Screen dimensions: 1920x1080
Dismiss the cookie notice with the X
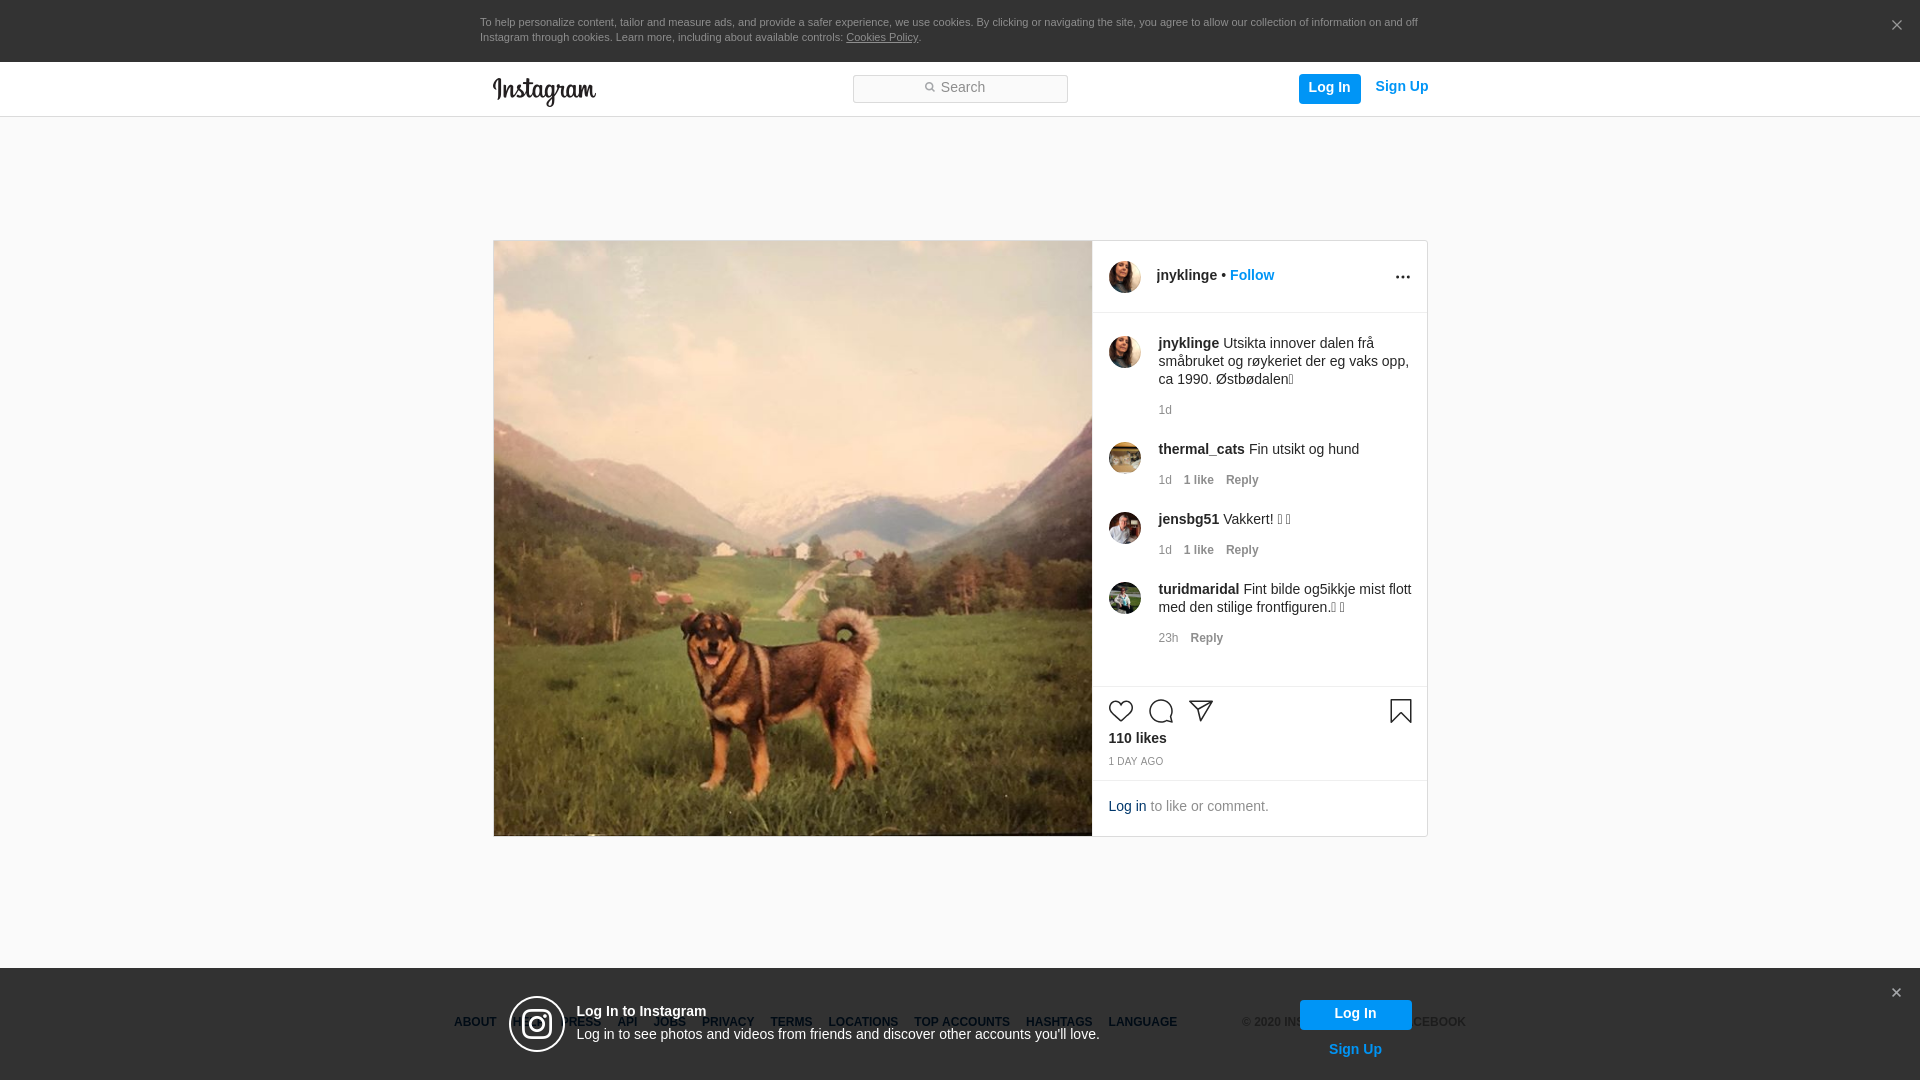pos(1896,26)
